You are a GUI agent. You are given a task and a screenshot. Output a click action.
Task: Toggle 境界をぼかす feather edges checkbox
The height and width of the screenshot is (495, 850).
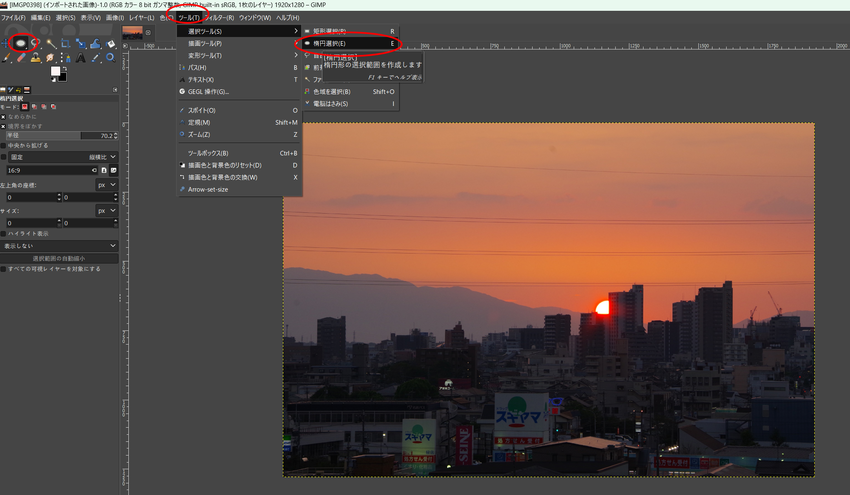point(3,126)
